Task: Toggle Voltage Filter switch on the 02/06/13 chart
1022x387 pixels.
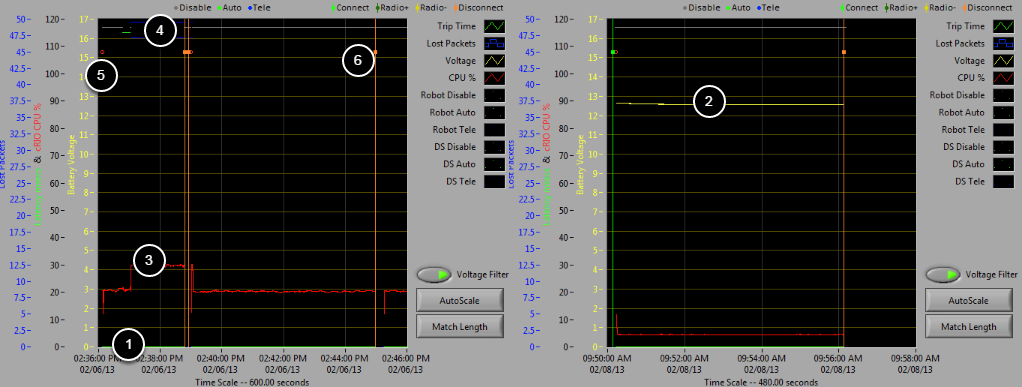Action: (x=434, y=275)
